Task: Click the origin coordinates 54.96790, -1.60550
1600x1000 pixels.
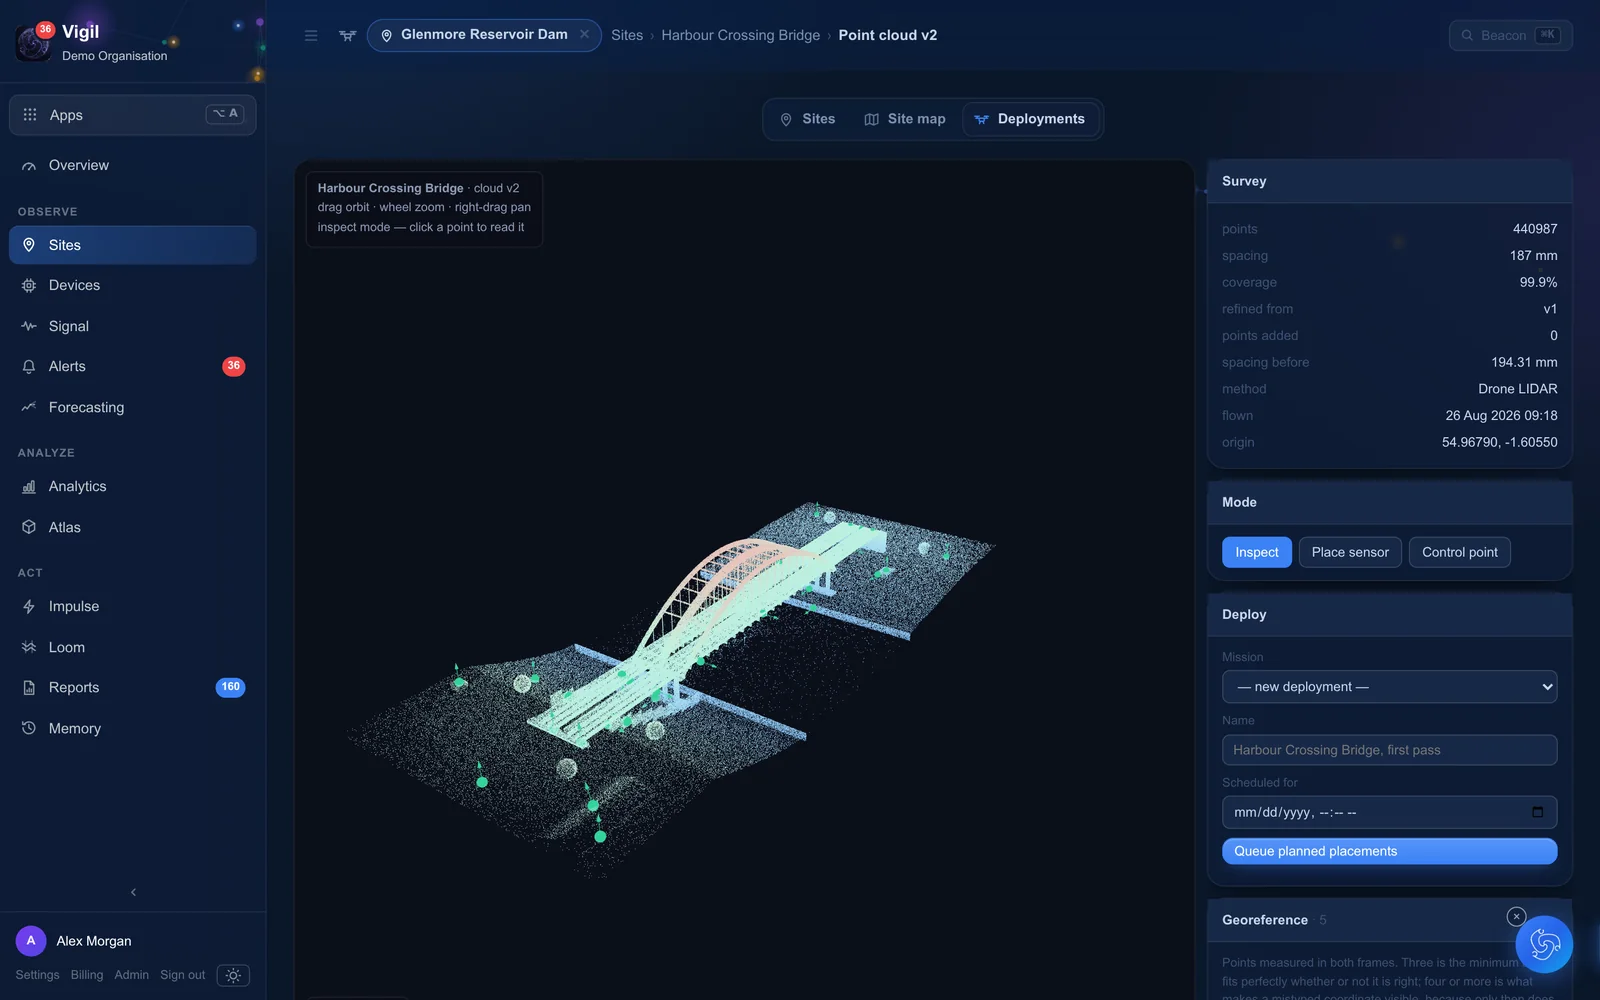Action: pyautogui.click(x=1499, y=442)
